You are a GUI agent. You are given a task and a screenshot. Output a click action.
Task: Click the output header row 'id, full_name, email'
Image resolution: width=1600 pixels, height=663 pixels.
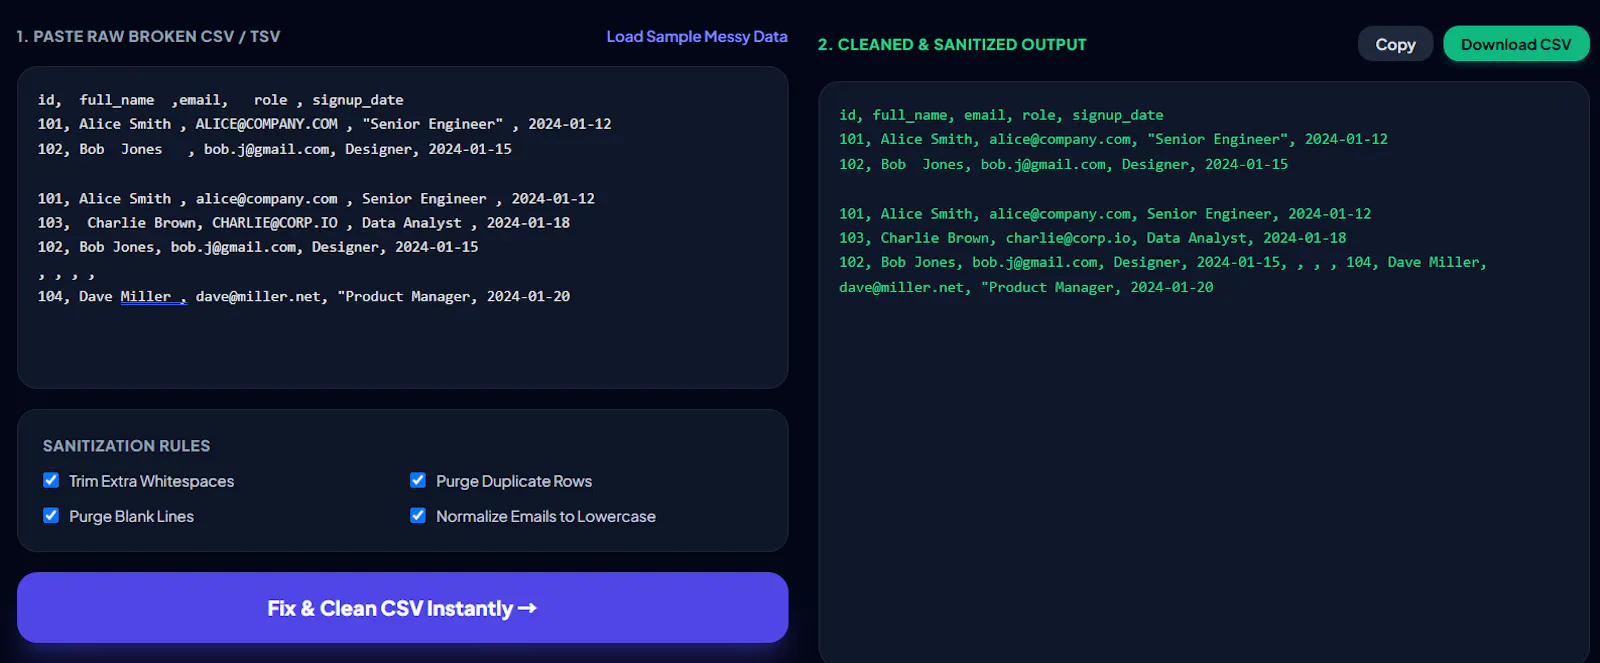(x=1001, y=115)
